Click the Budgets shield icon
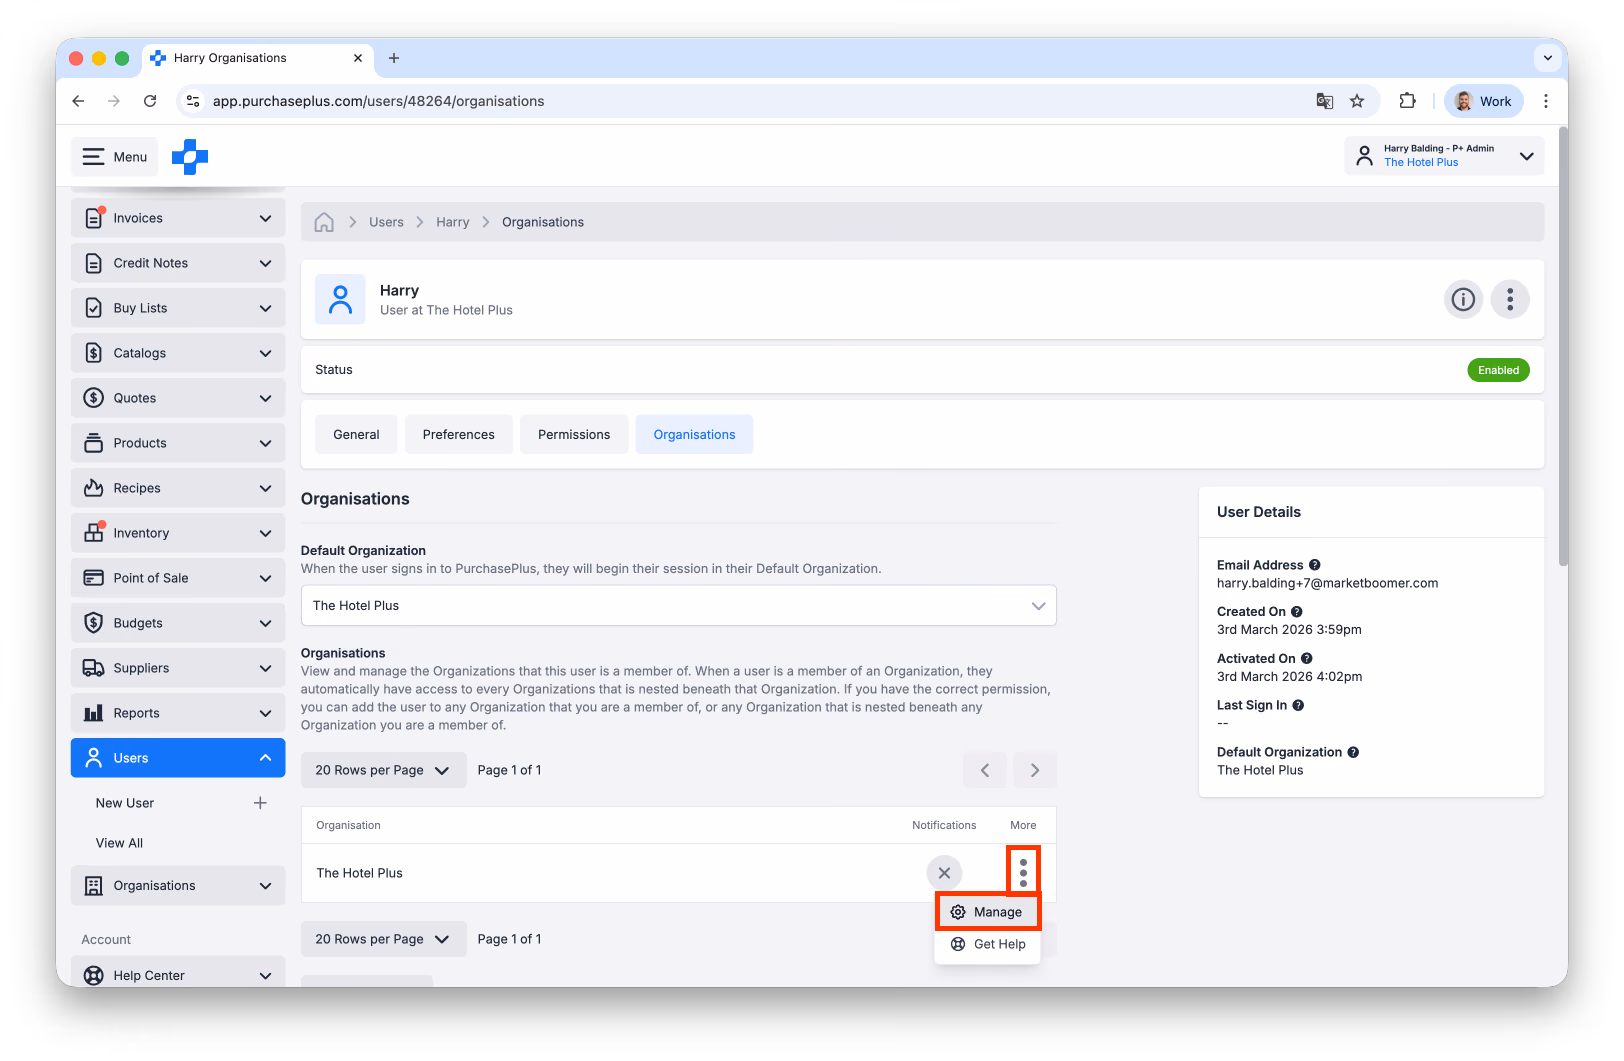Viewport: 1624px width, 1061px height. (x=94, y=623)
